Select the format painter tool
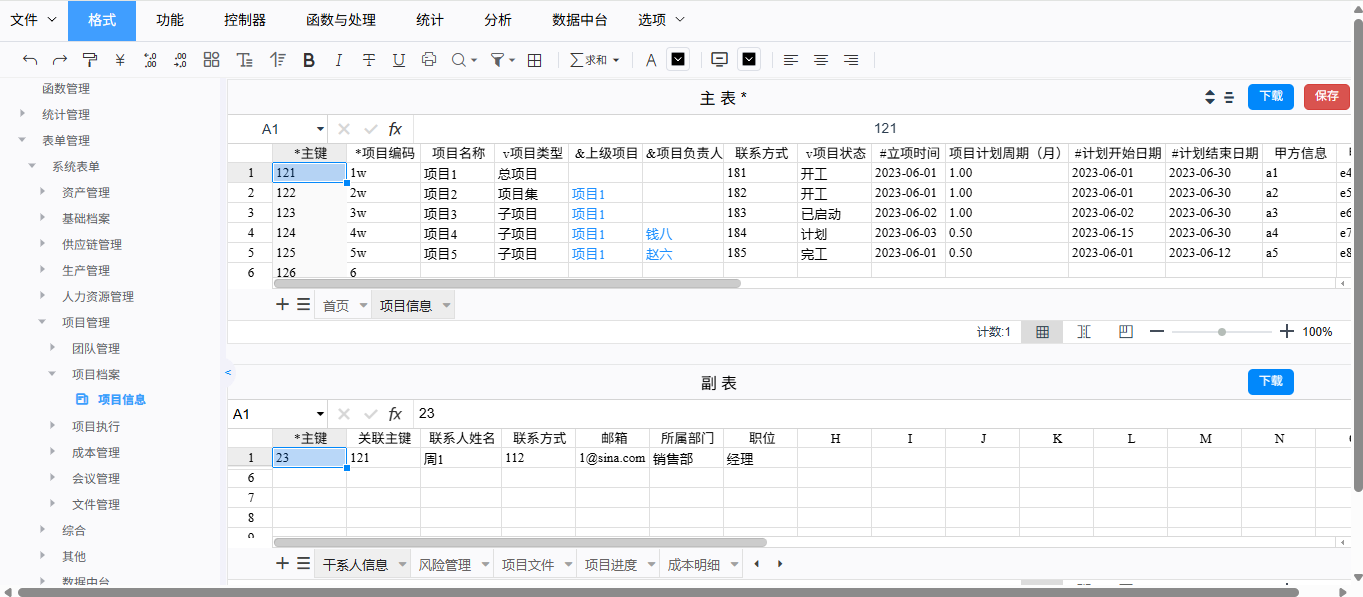 pos(90,60)
